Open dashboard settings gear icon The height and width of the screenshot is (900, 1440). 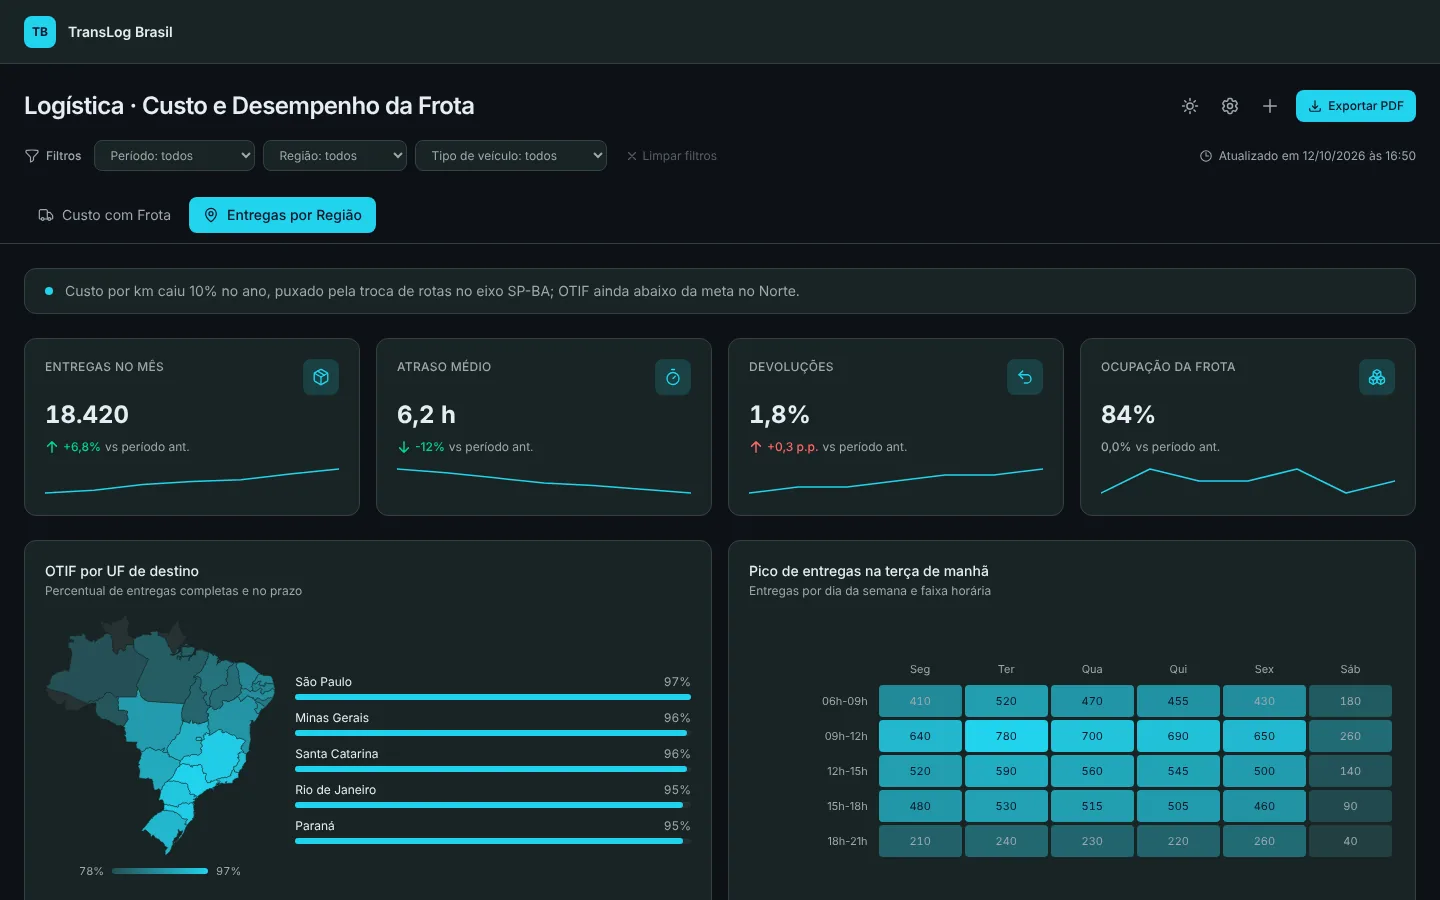point(1230,106)
